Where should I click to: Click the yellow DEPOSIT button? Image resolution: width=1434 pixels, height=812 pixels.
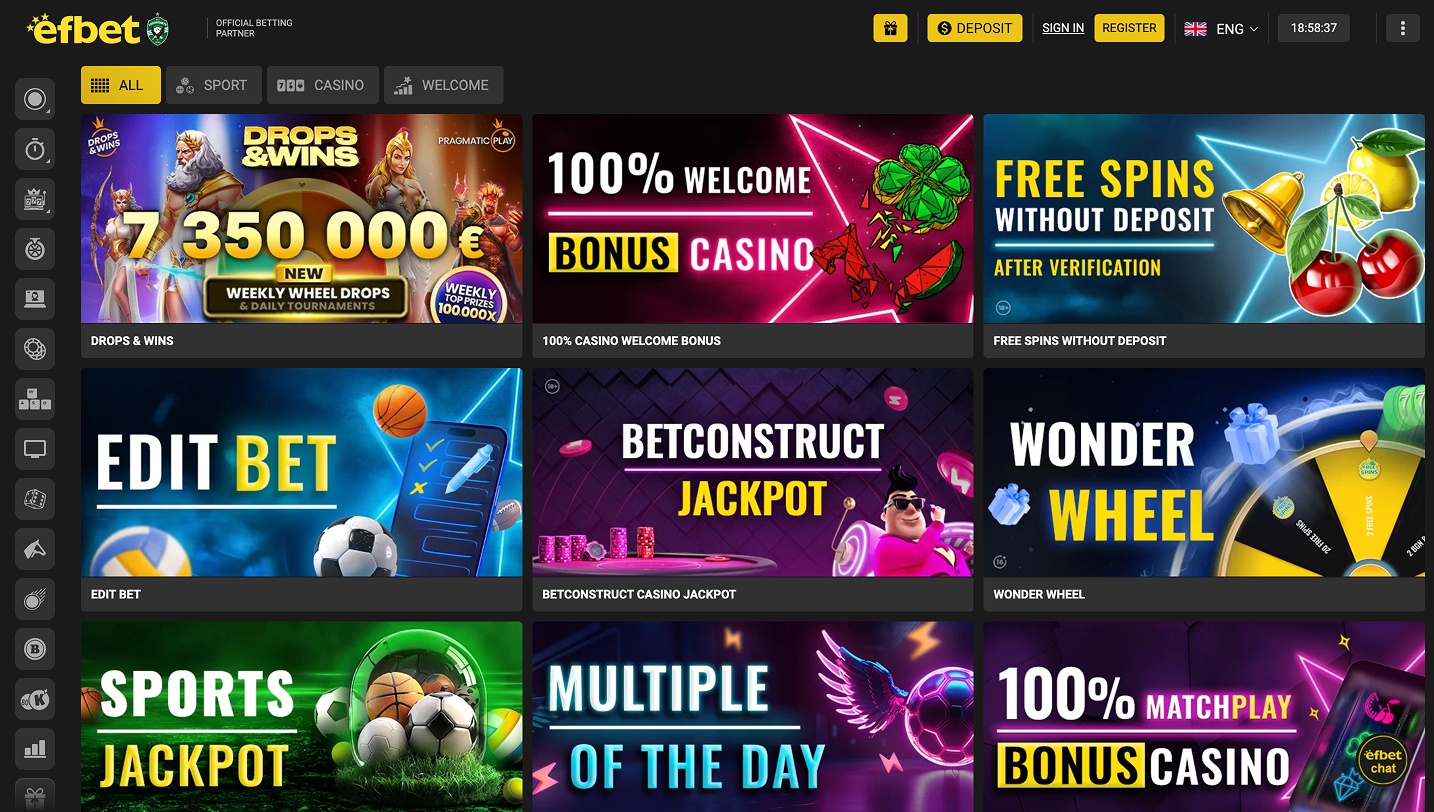(x=975, y=28)
